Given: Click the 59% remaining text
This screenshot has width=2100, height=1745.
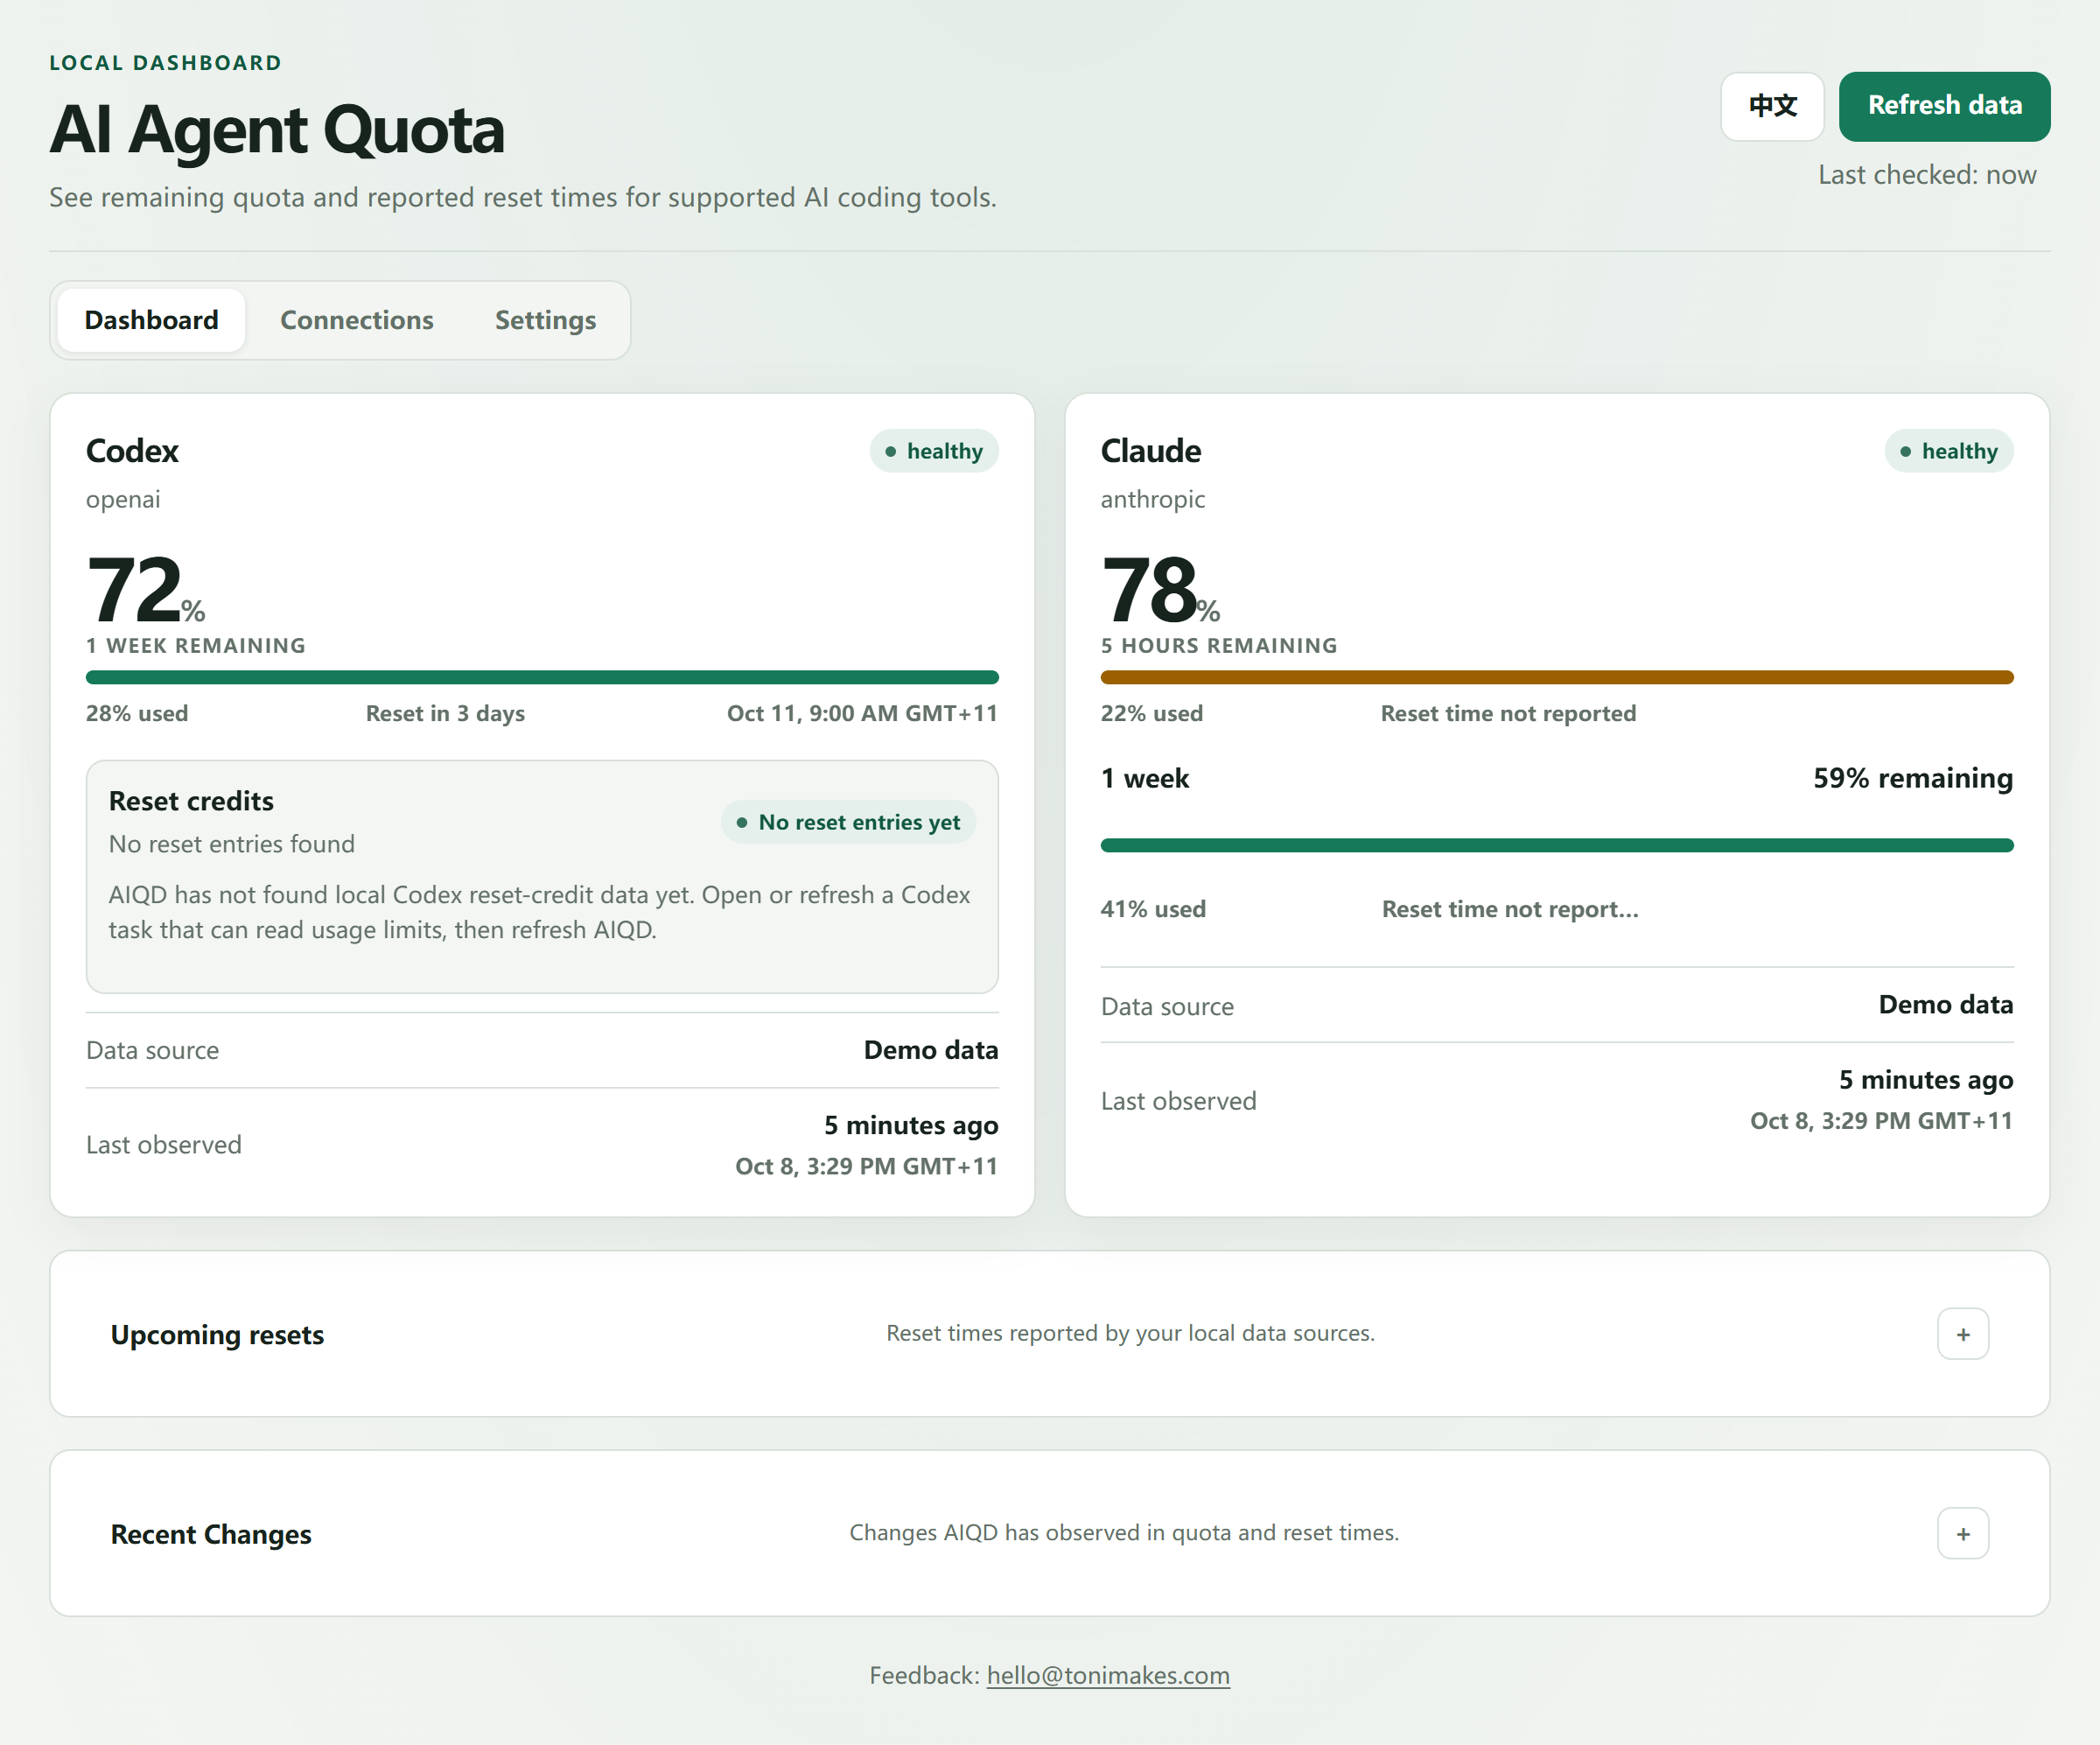Looking at the screenshot, I should click(x=1913, y=778).
